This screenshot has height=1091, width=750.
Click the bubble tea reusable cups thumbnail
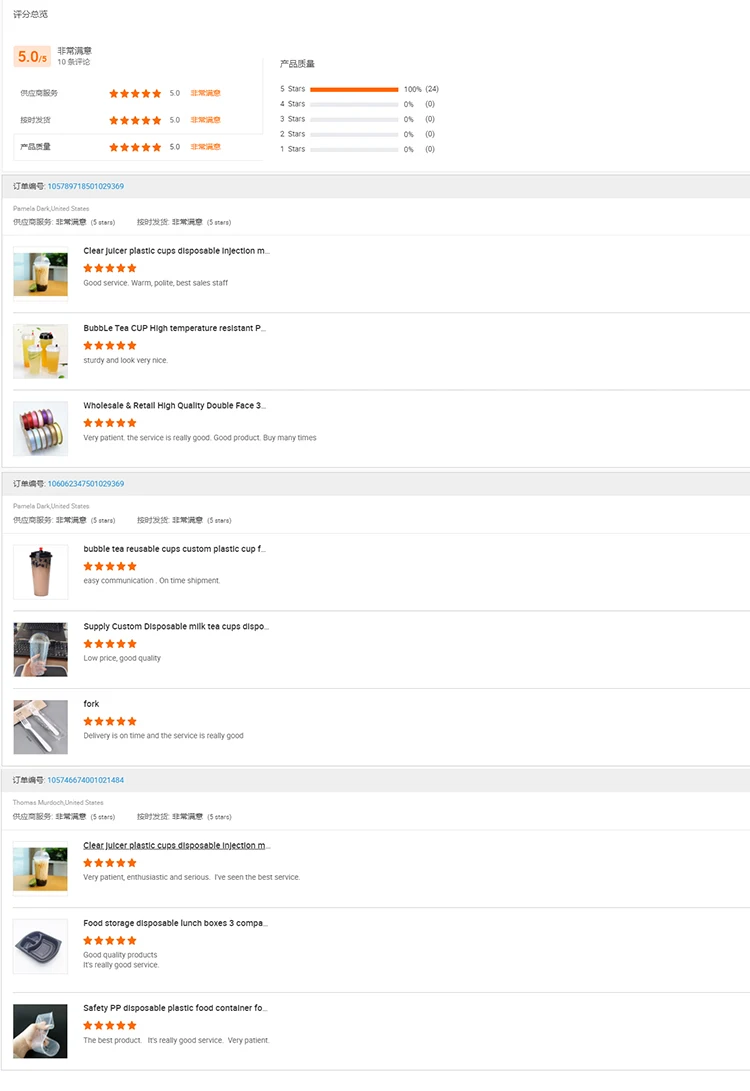(x=41, y=572)
